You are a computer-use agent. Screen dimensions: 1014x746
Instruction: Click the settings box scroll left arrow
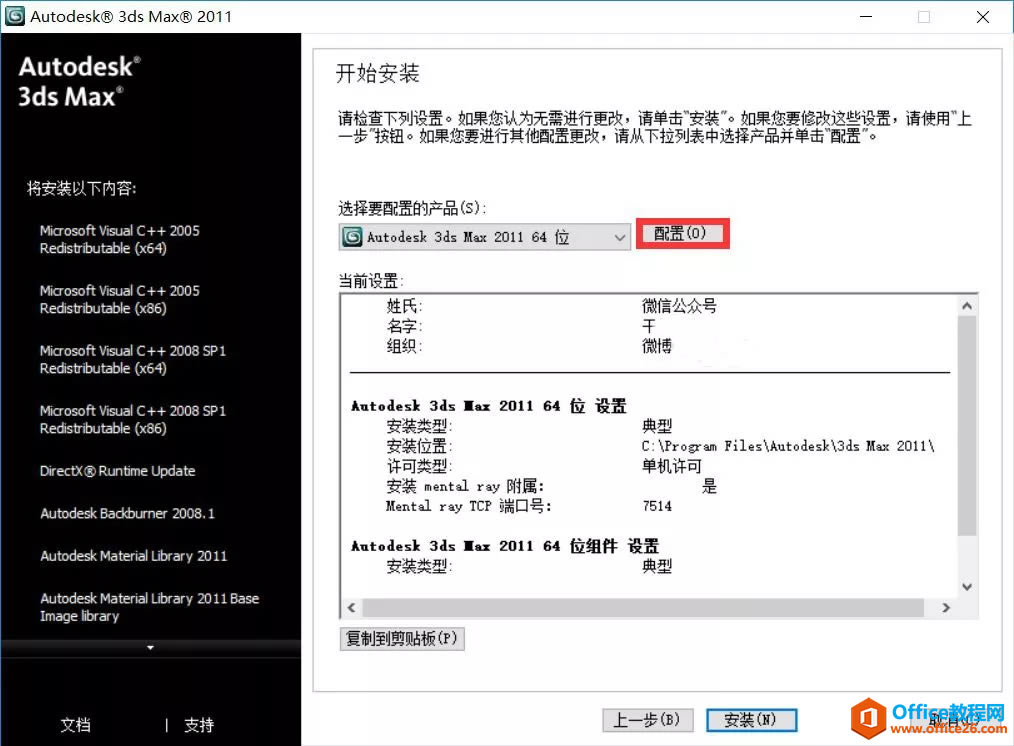click(351, 608)
